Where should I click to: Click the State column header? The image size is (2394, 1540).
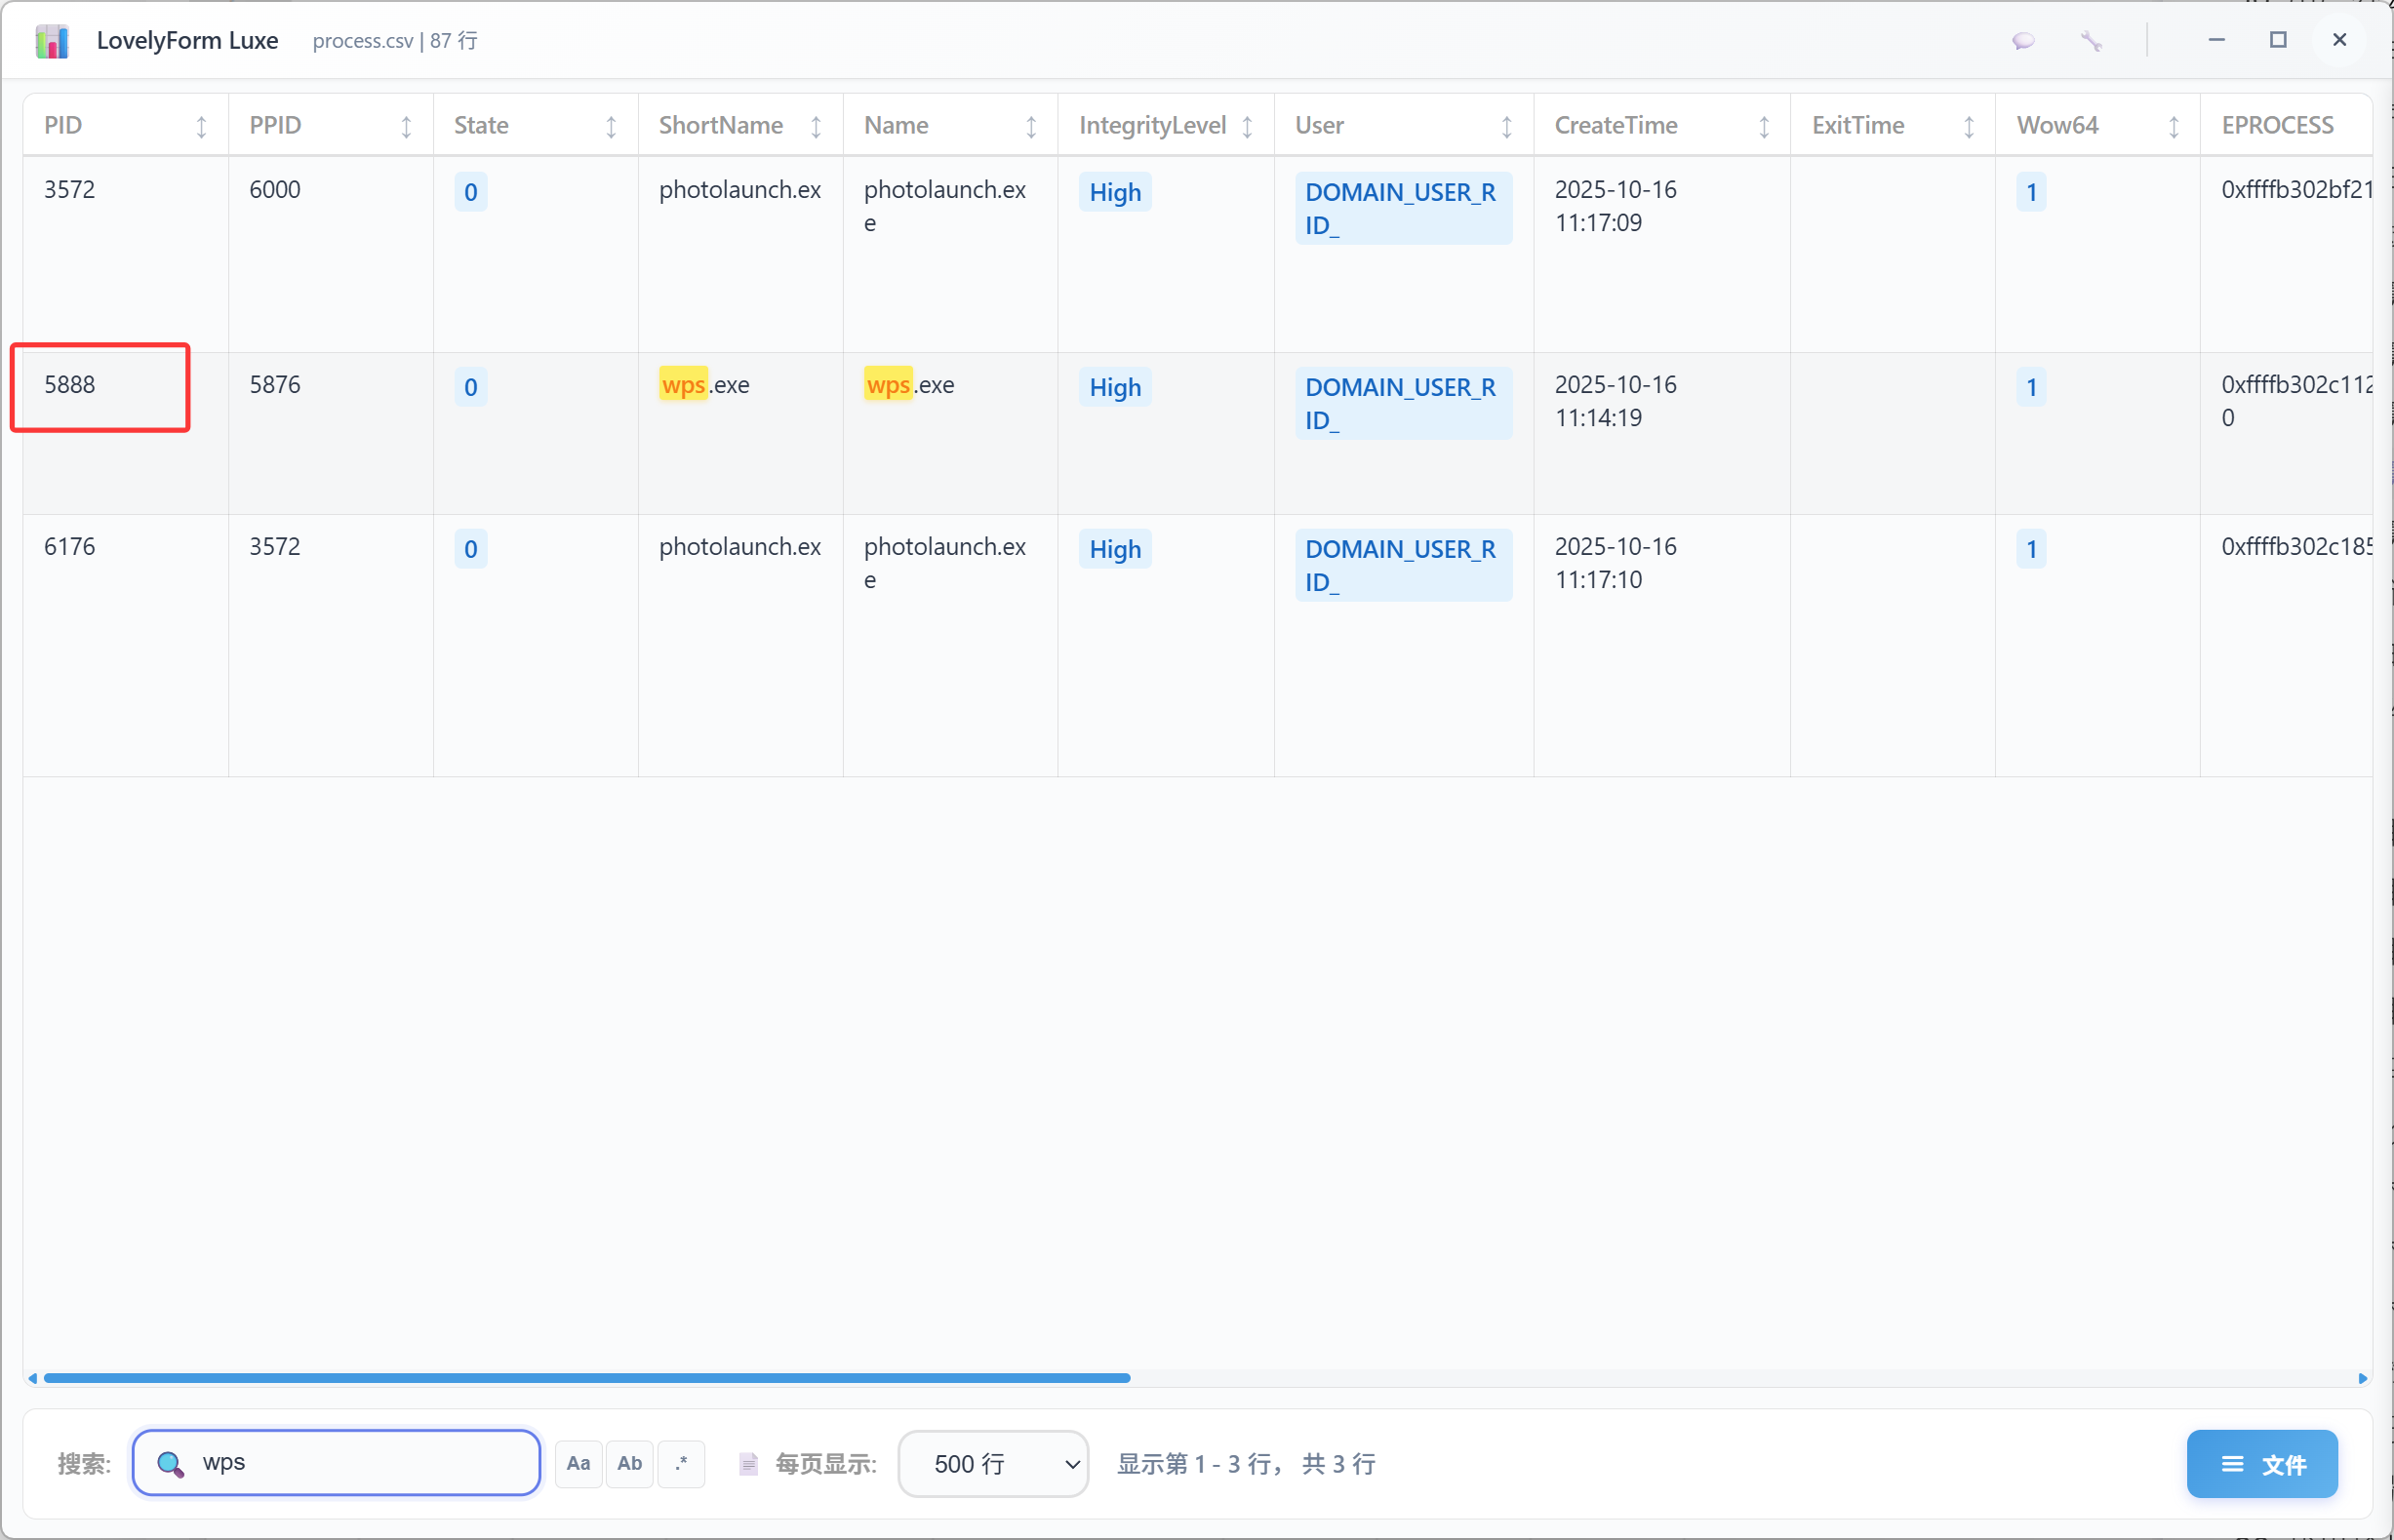(x=481, y=126)
